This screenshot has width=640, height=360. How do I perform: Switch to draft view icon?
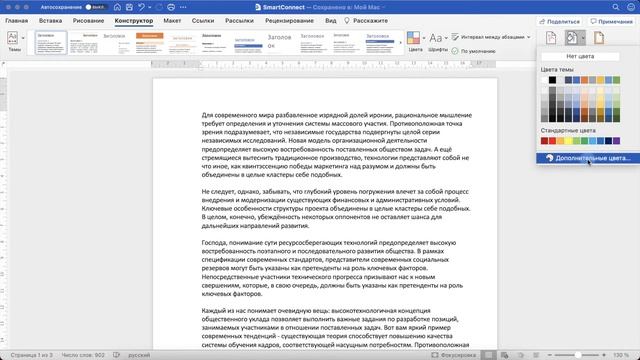(536, 355)
